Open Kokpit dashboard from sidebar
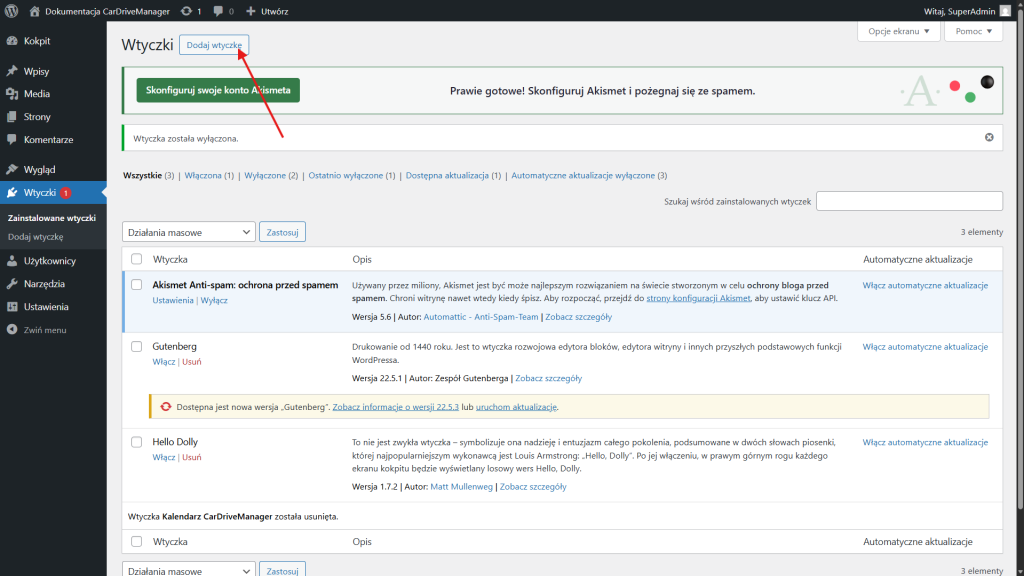Image resolution: width=1024 pixels, height=576 pixels. [x=36, y=41]
